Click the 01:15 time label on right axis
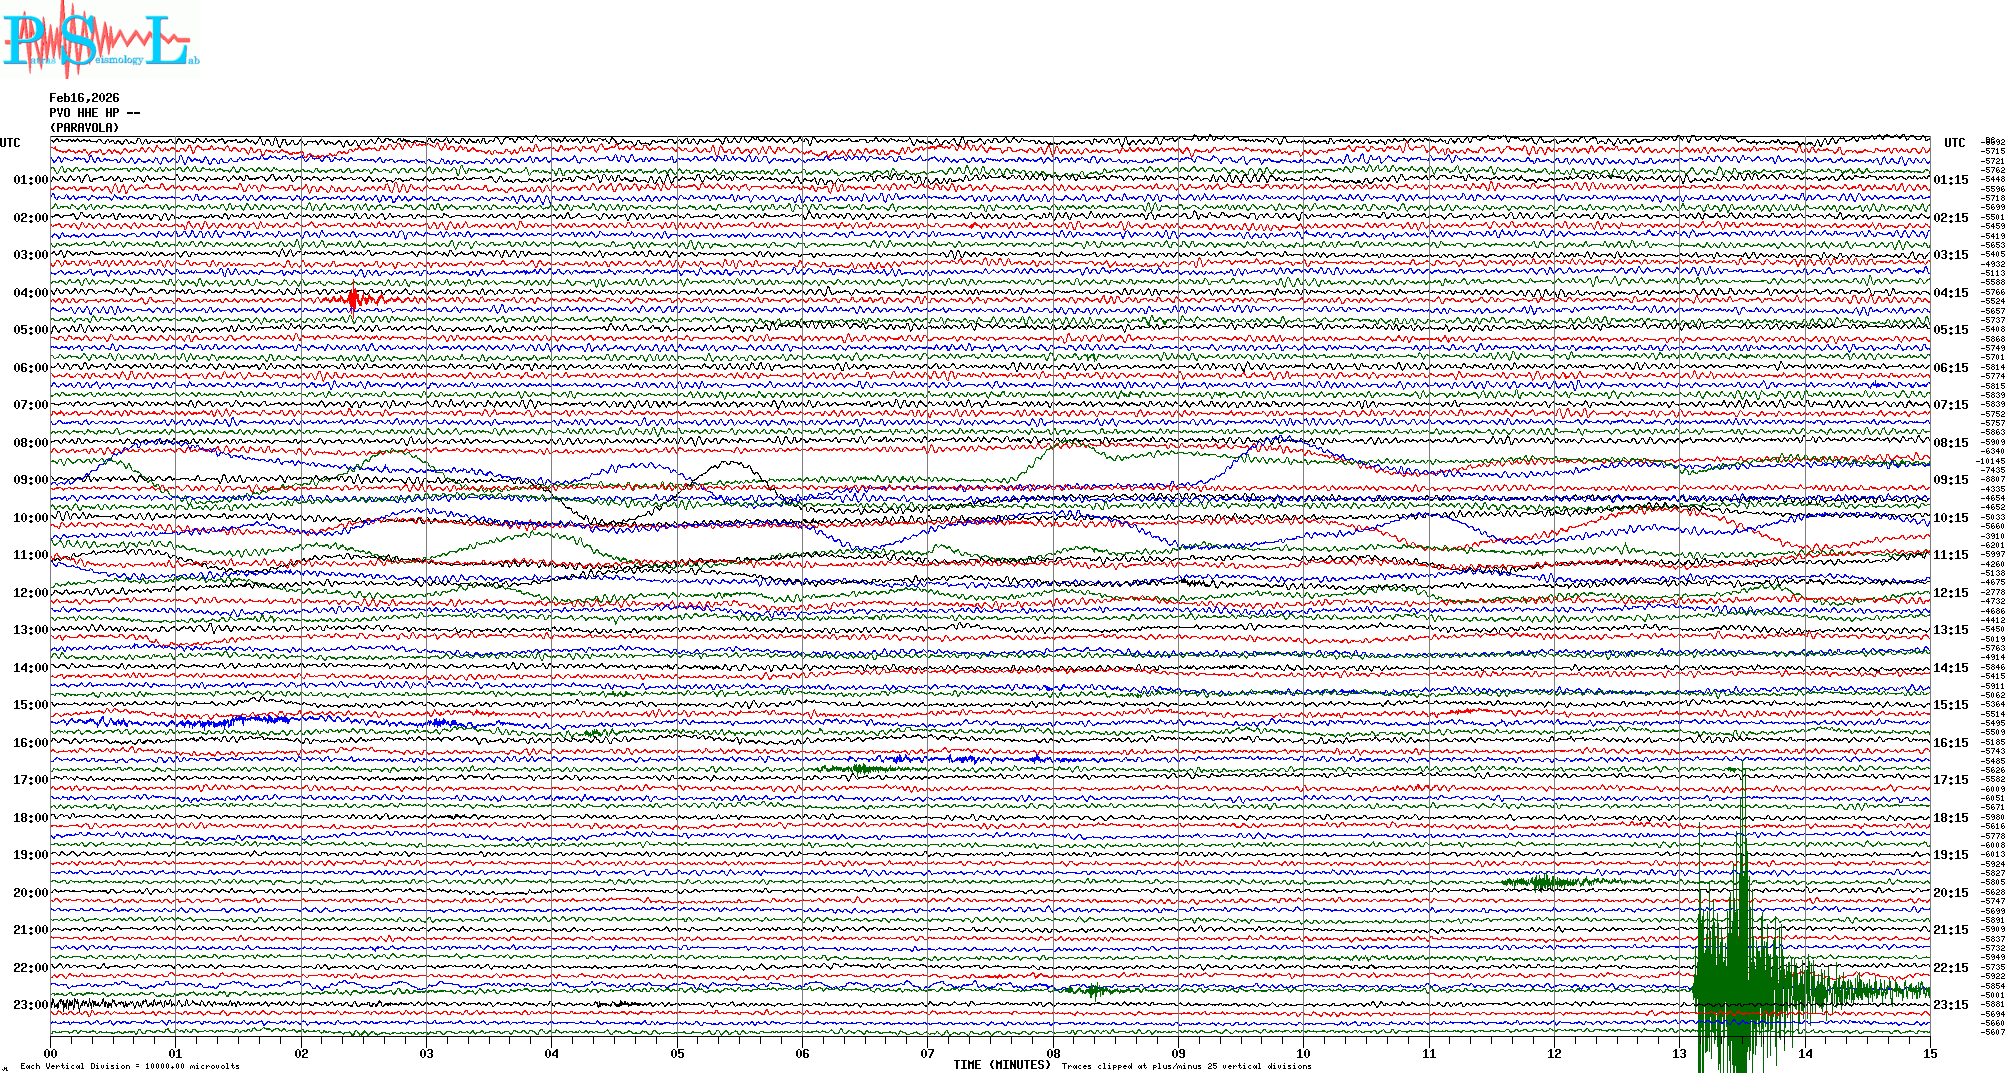The height and width of the screenshot is (1080, 2010). tap(1950, 181)
